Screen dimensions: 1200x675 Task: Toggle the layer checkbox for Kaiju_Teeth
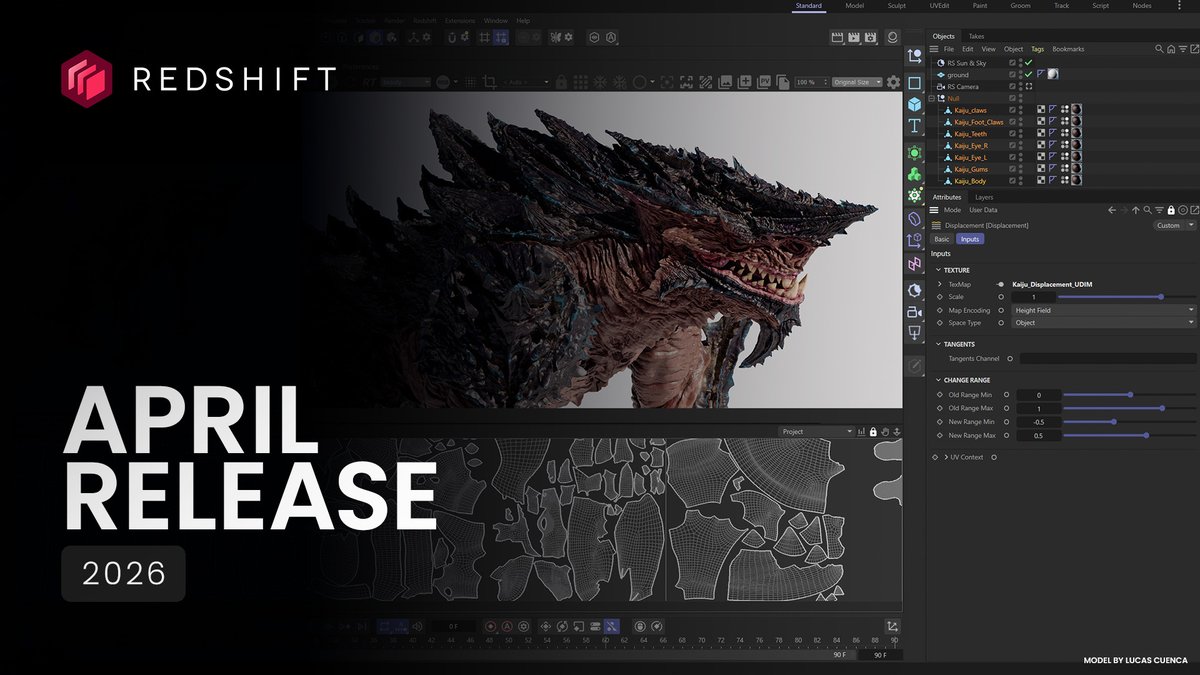tap(1013, 133)
